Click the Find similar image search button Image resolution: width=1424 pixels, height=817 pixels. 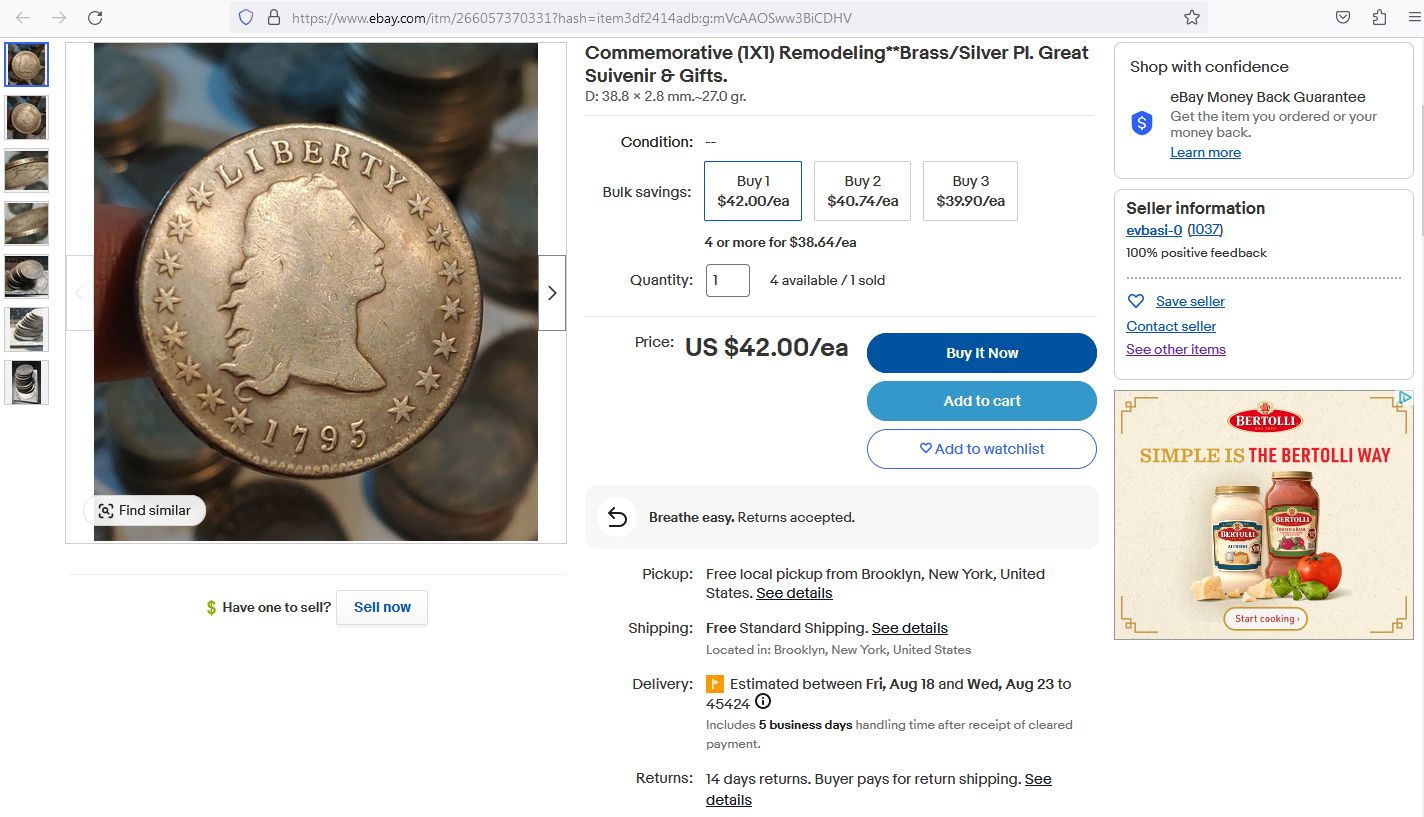pyautogui.click(x=144, y=510)
